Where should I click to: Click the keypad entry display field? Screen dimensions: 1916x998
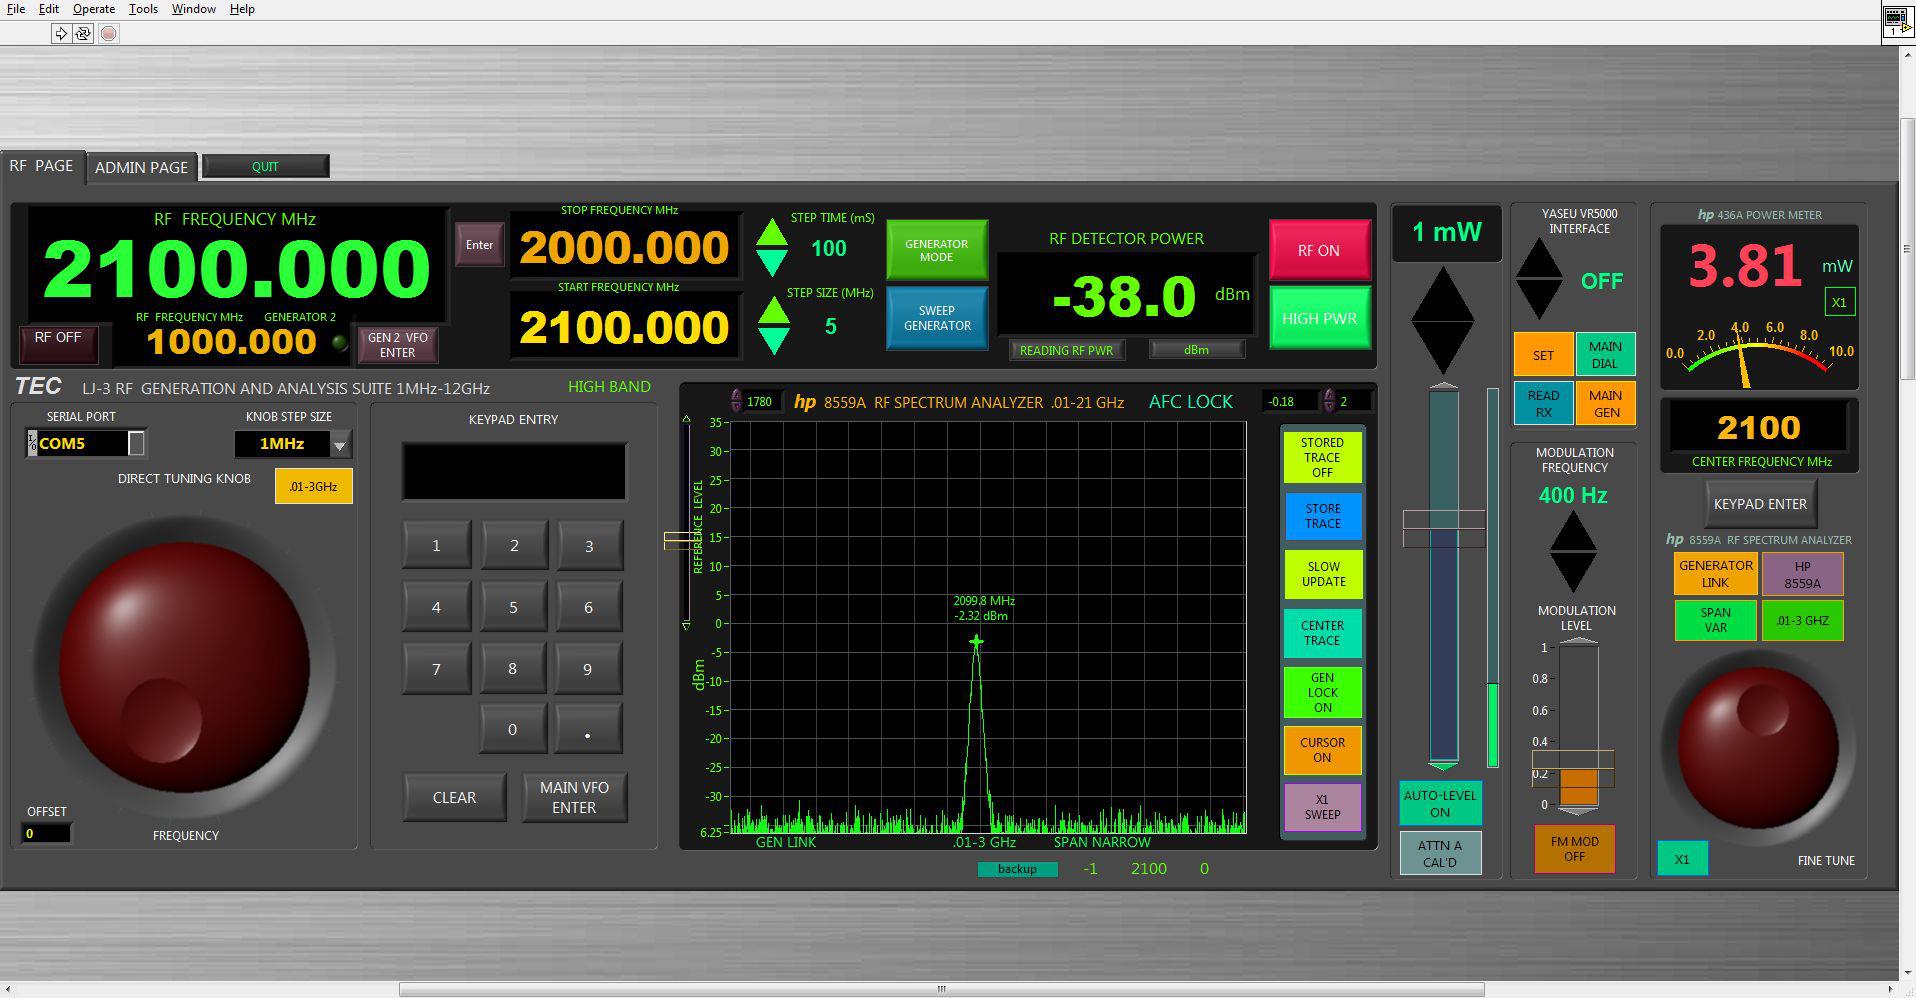(514, 471)
